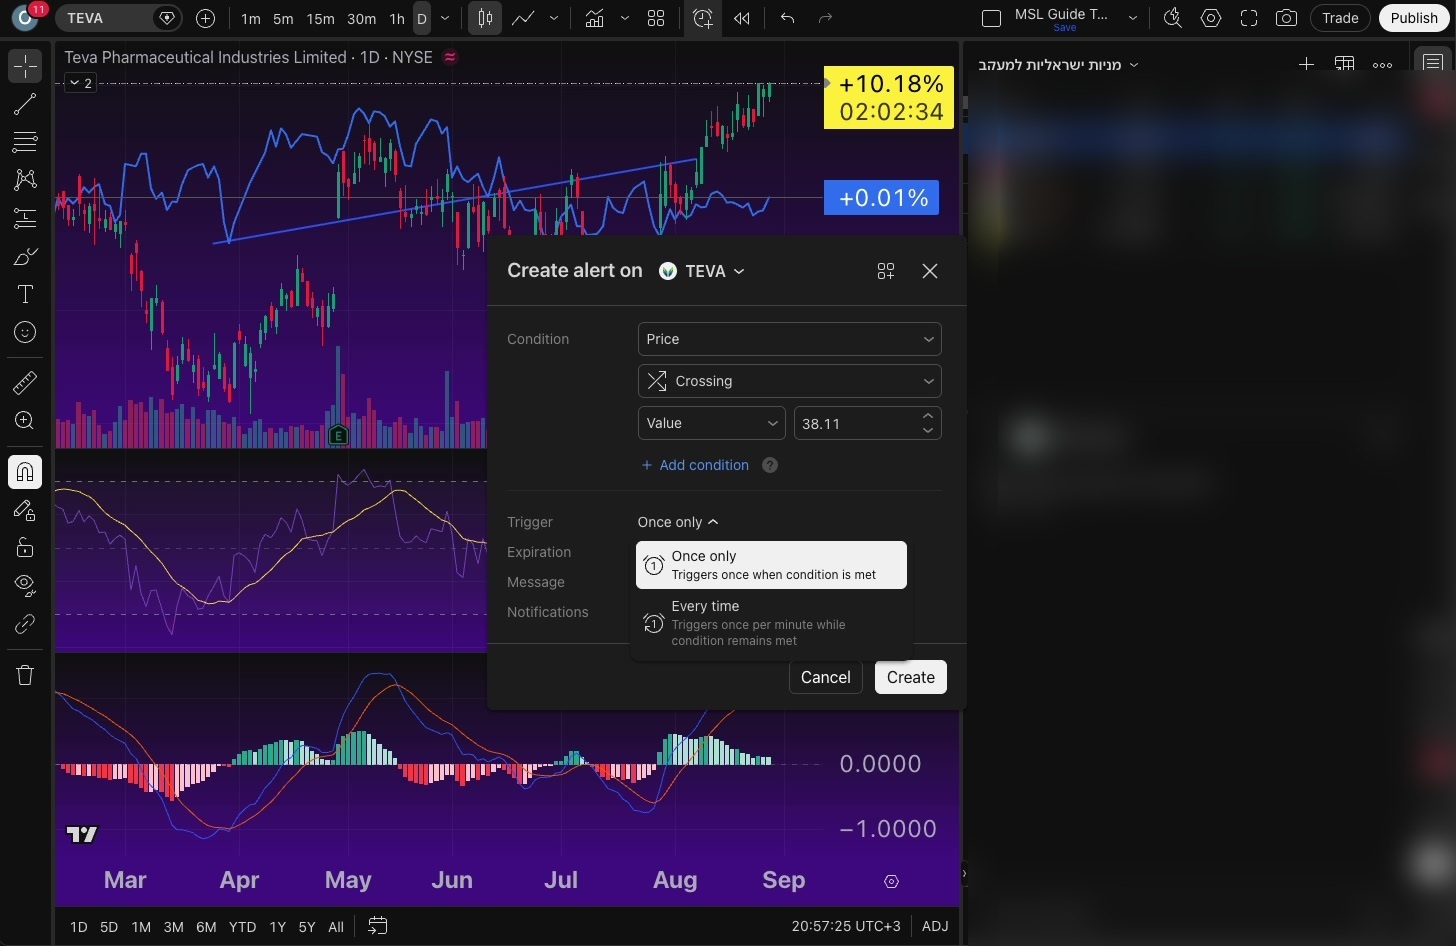
Task: Set chart range to 5Y
Action: click(307, 927)
